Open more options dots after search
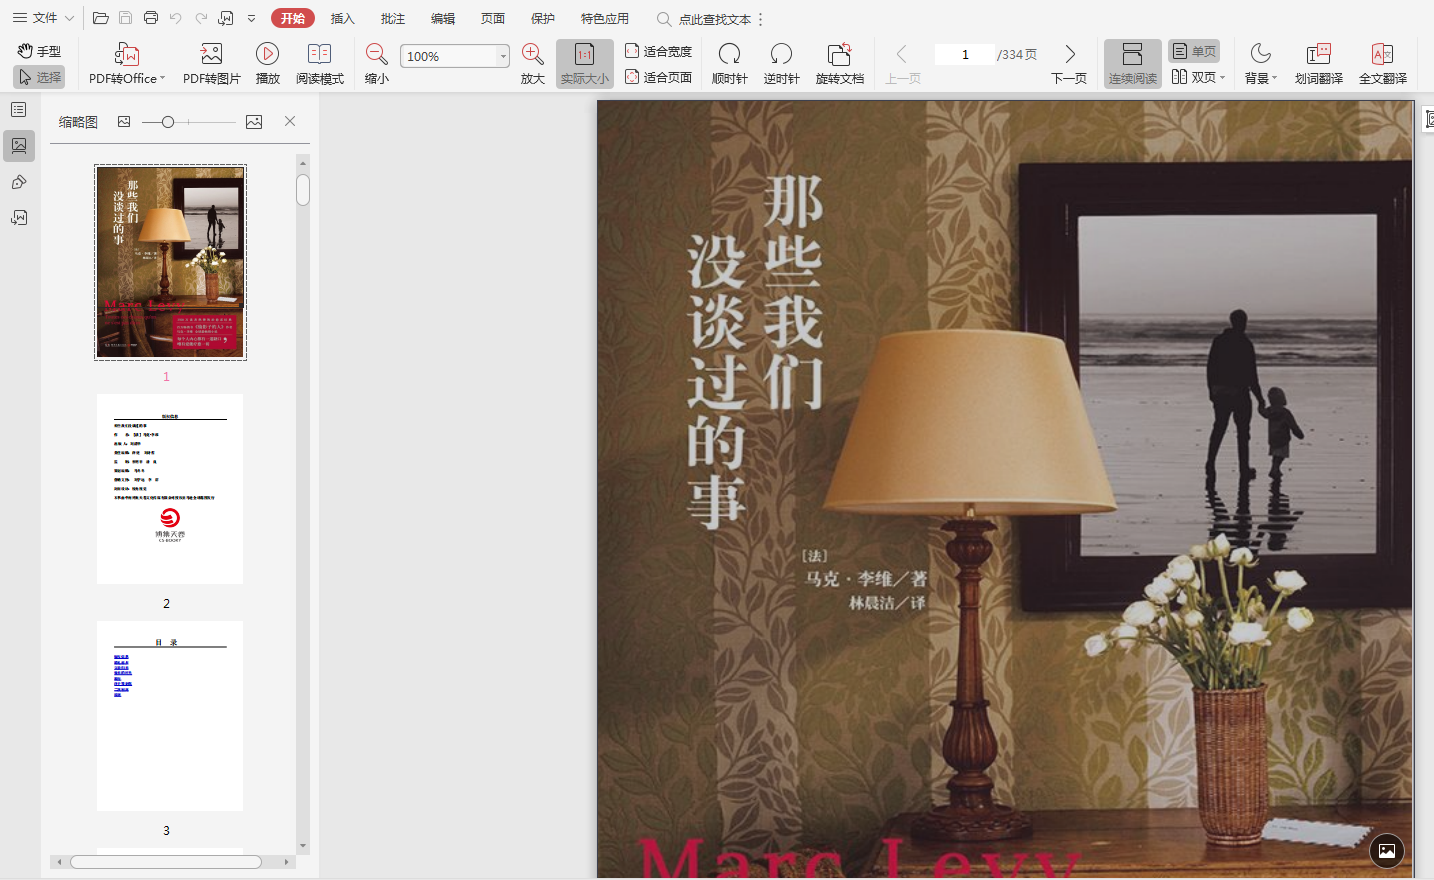The height and width of the screenshot is (880, 1434). tap(761, 19)
